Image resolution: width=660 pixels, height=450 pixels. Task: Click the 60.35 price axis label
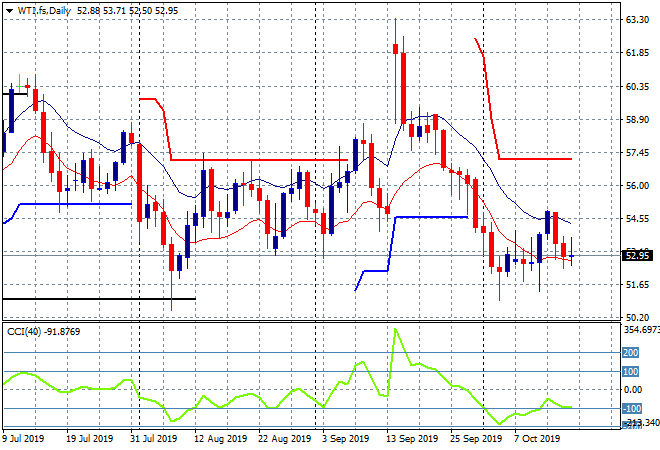point(637,86)
